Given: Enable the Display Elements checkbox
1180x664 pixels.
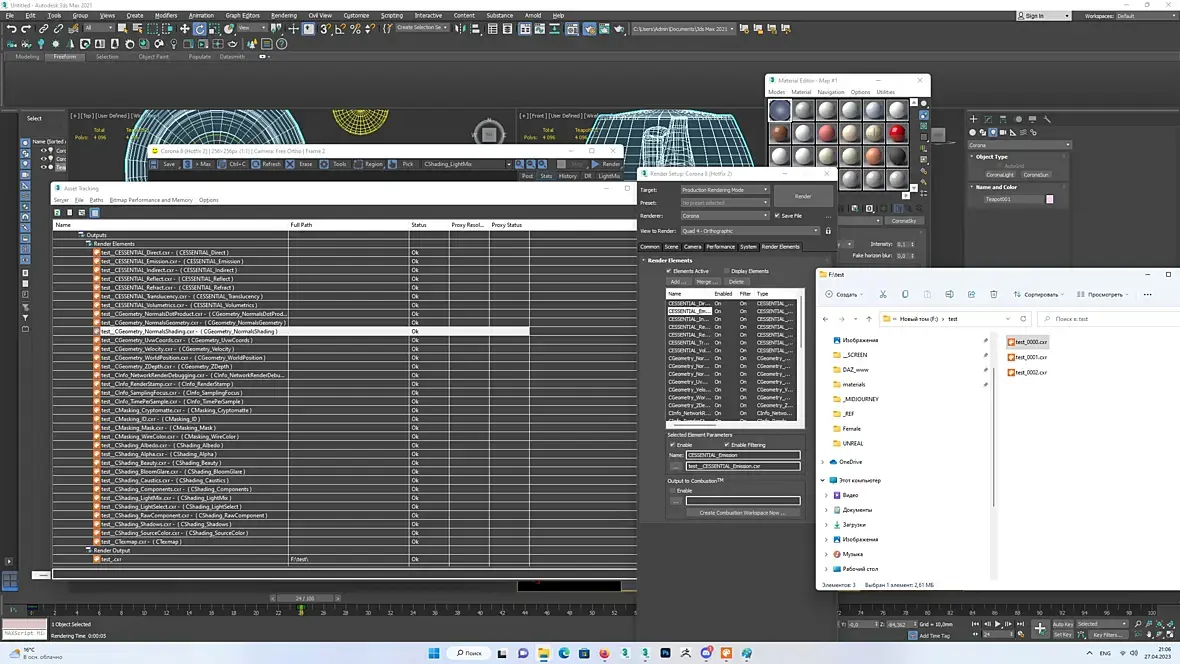Looking at the screenshot, I should tap(727, 271).
